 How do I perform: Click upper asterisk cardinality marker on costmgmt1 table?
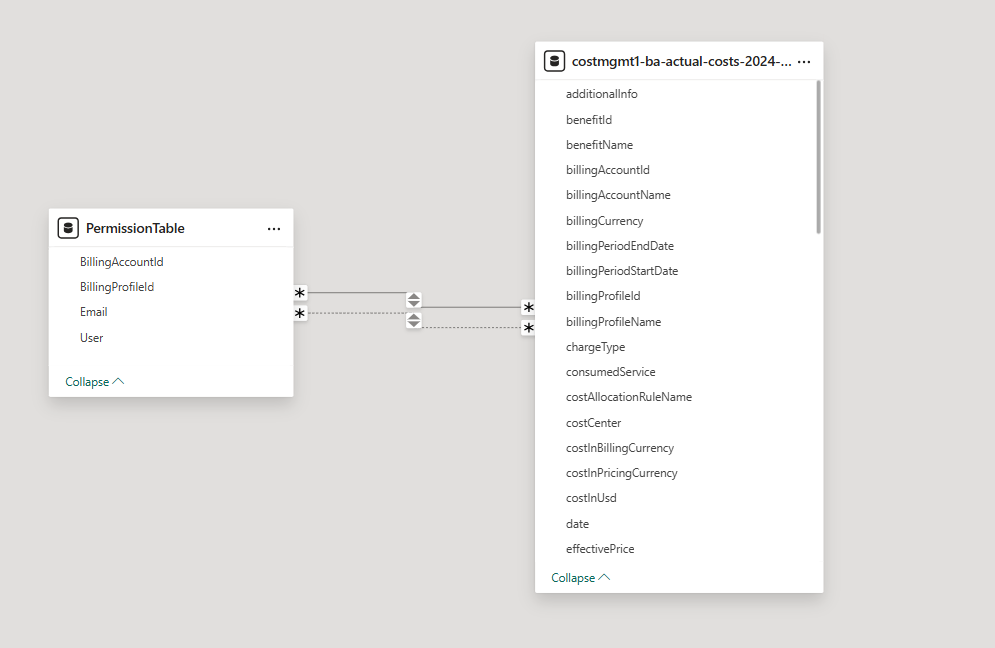pos(528,308)
